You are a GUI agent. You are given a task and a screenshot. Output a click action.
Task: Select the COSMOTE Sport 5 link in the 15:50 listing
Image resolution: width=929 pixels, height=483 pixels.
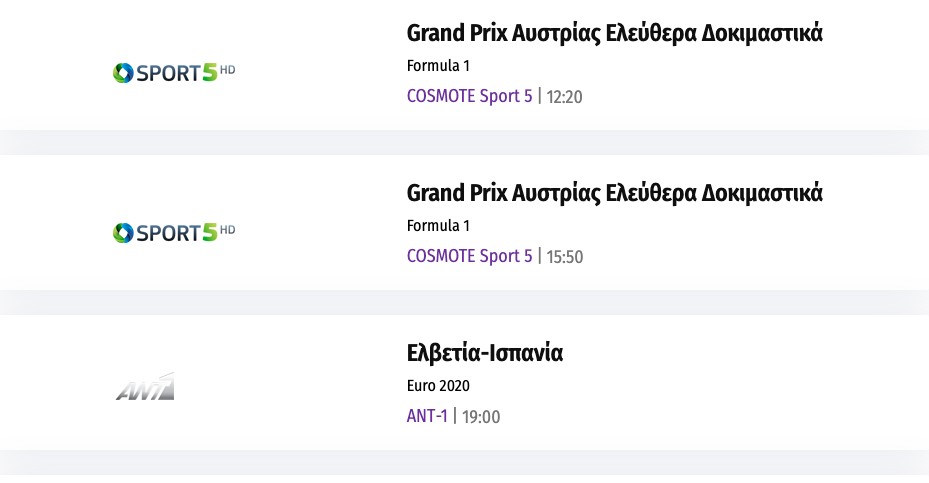[x=469, y=256]
